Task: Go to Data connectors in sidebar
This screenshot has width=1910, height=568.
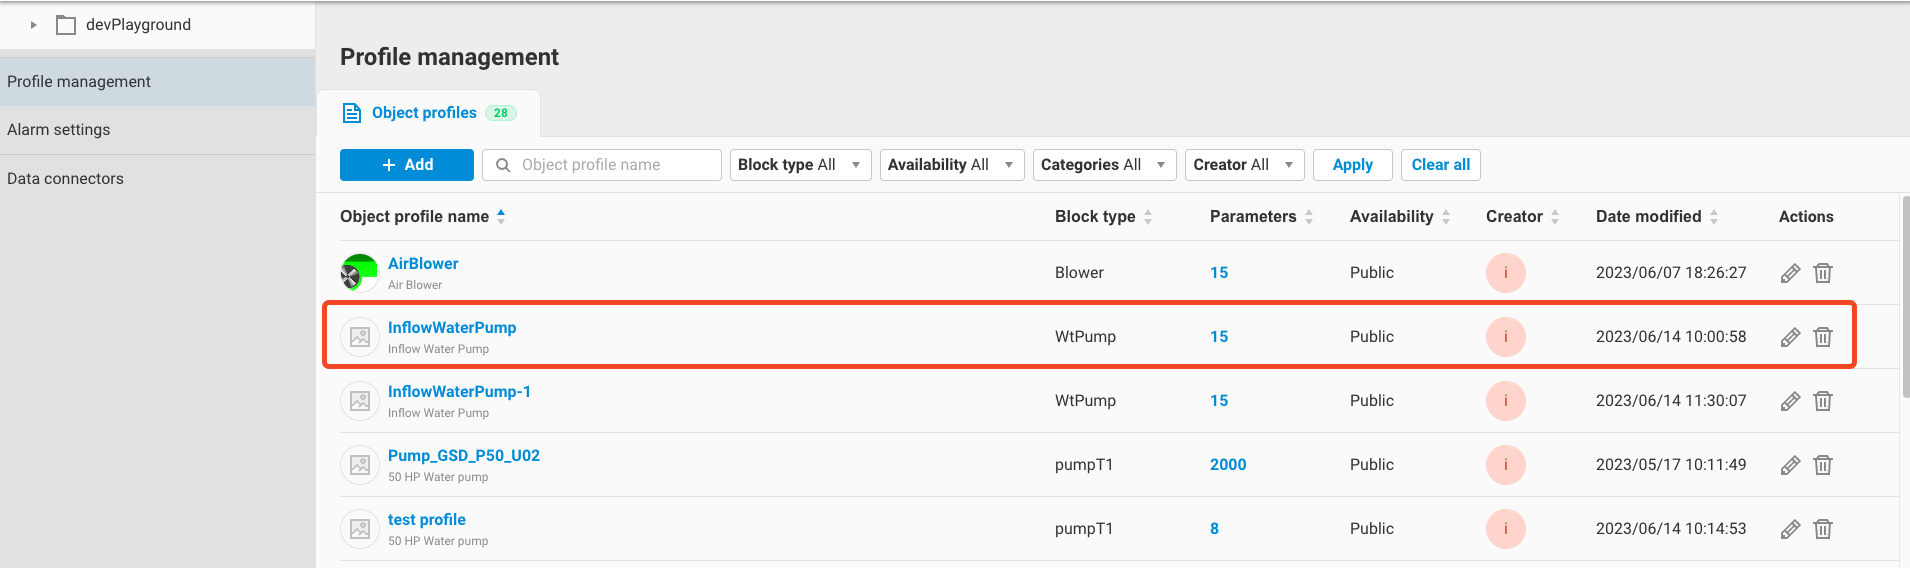Action: 66,179
